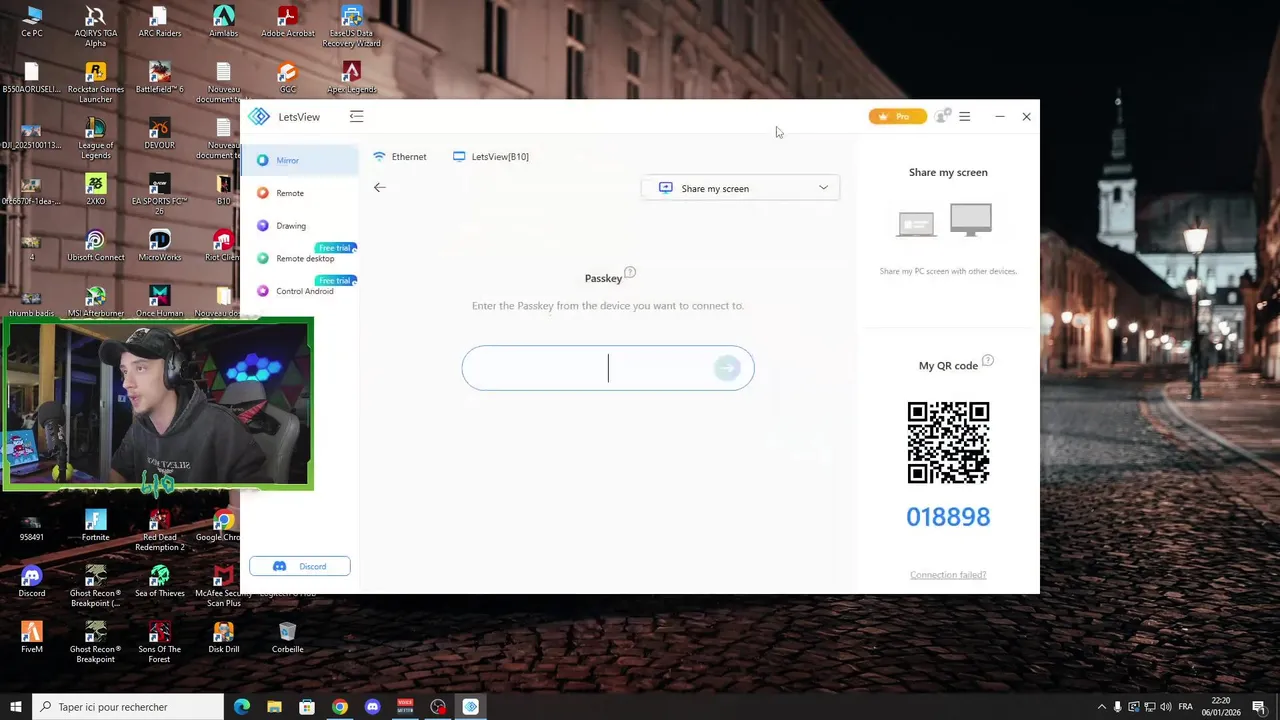Open EaseUS Data Recovery Wizard shortcut
Screen dimensions: 1280x720
point(351,26)
